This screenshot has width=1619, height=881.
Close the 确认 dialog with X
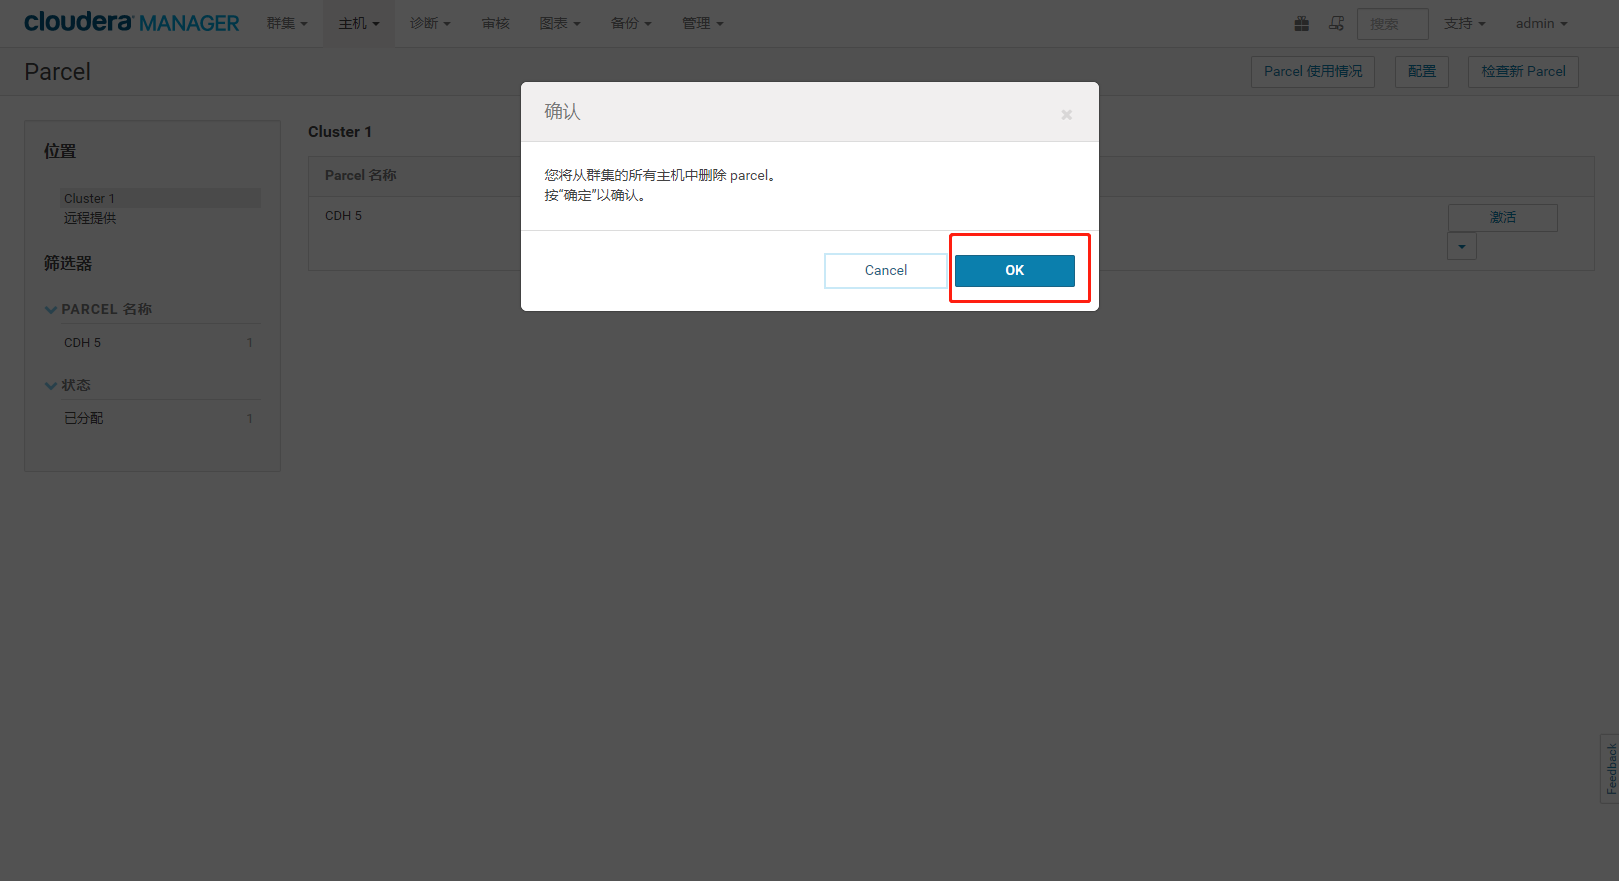(x=1066, y=115)
